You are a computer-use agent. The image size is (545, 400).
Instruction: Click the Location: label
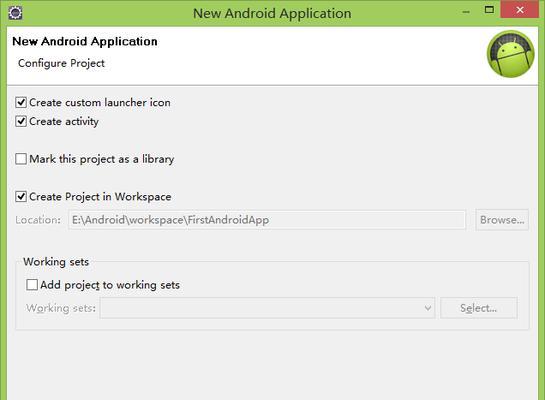pos(38,220)
